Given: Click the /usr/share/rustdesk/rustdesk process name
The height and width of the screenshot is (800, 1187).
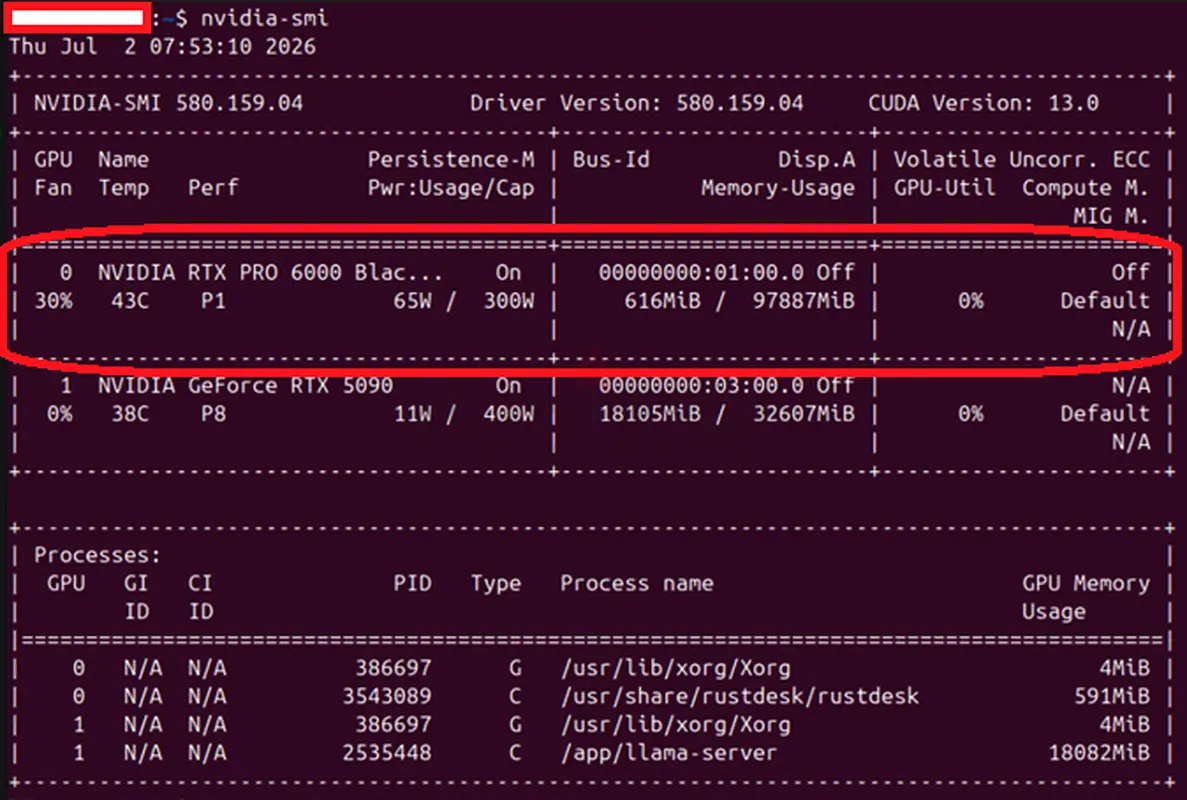Looking at the screenshot, I should (740, 696).
